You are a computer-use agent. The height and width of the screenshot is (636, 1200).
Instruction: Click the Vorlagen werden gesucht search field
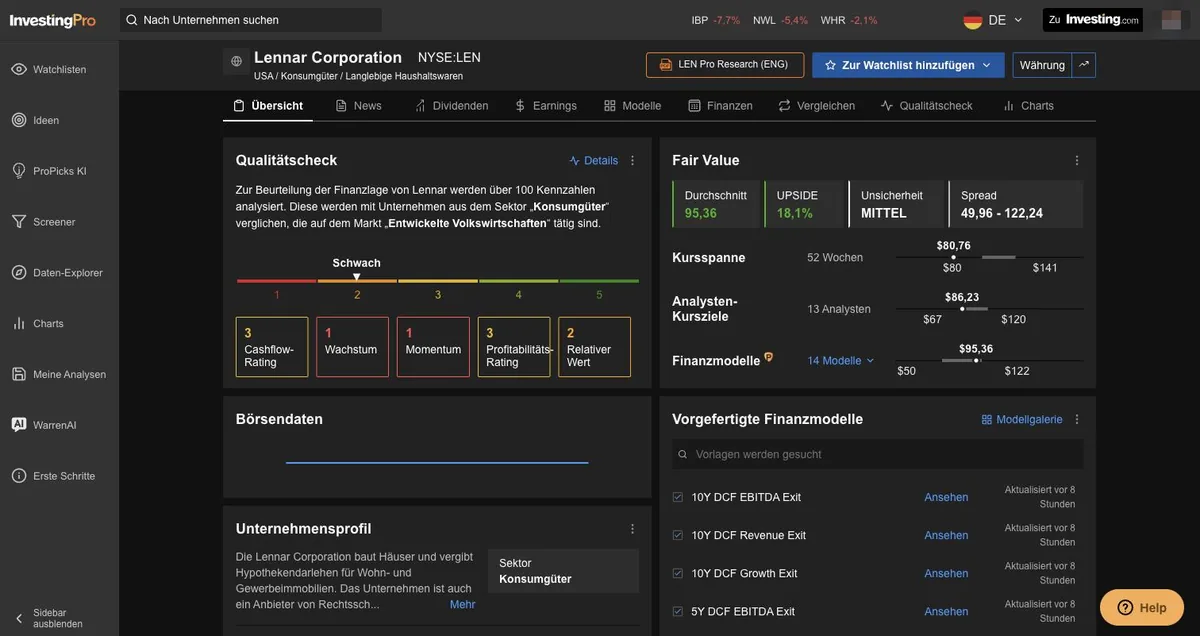pyautogui.click(x=878, y=455)
